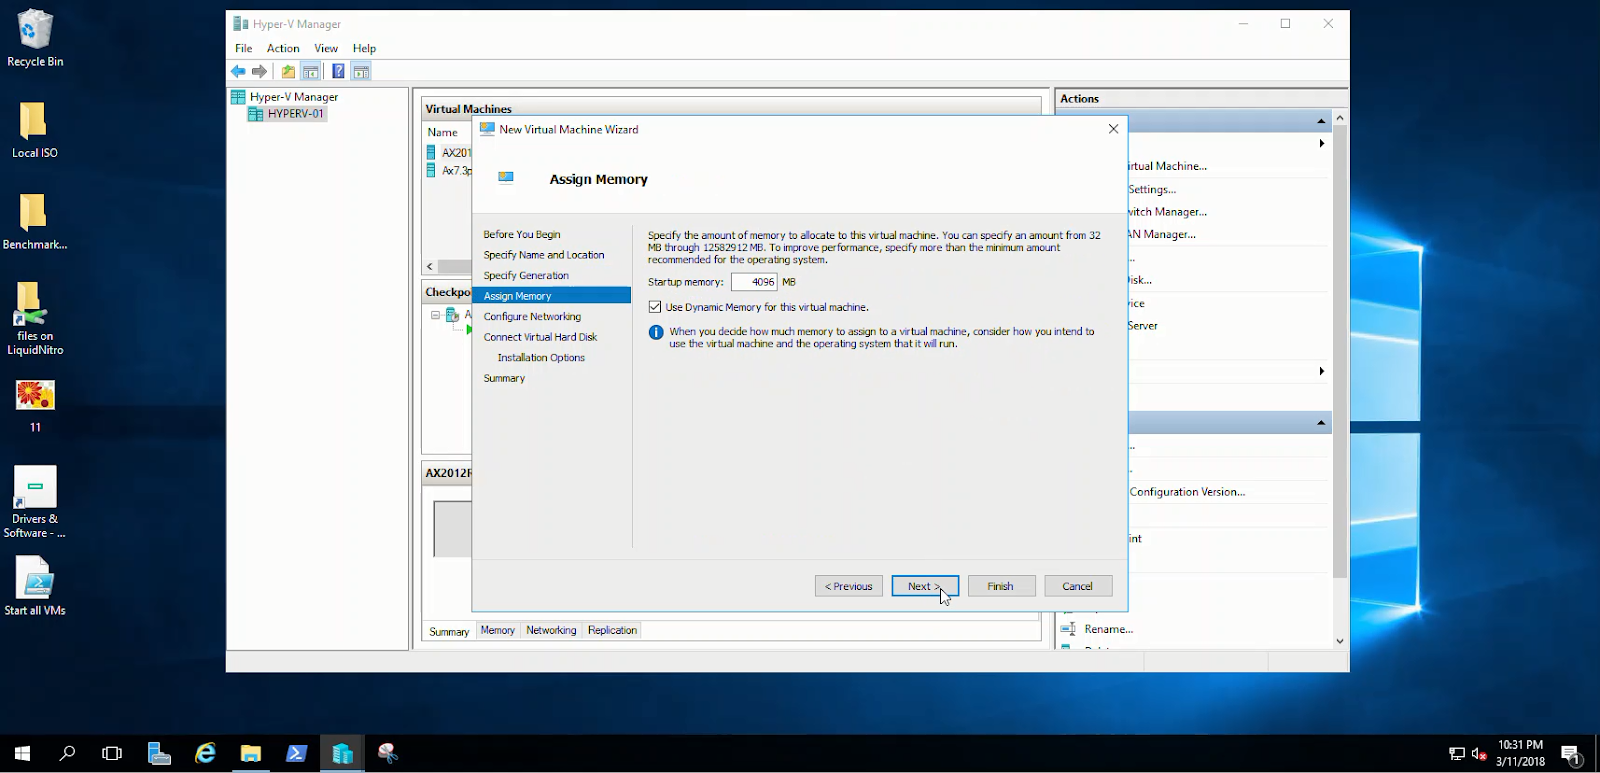The width and height of the screenshot is (1600, 773).
Task: Expand the first Actions submenu arrow
Action: pos(1321,144)
